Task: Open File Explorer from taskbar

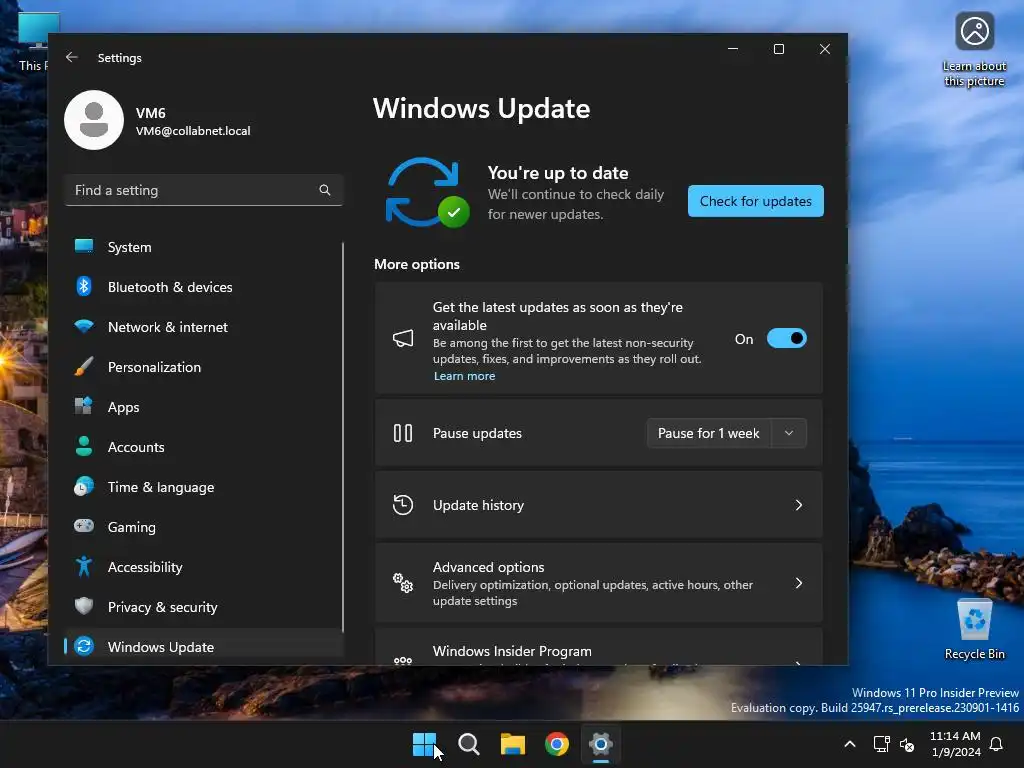Action: pyautogui.click(x=513, y=743)
